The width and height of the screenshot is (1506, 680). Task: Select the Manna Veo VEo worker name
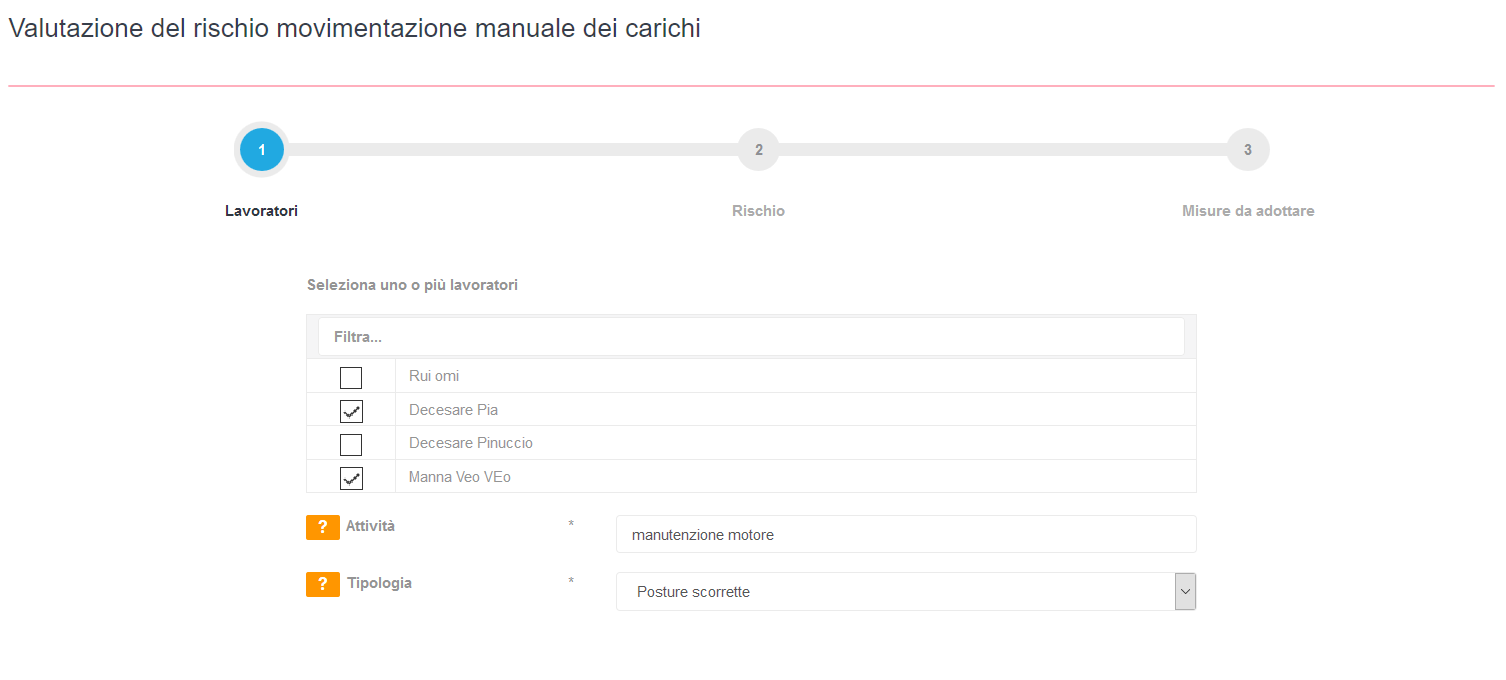pos(460,477)
